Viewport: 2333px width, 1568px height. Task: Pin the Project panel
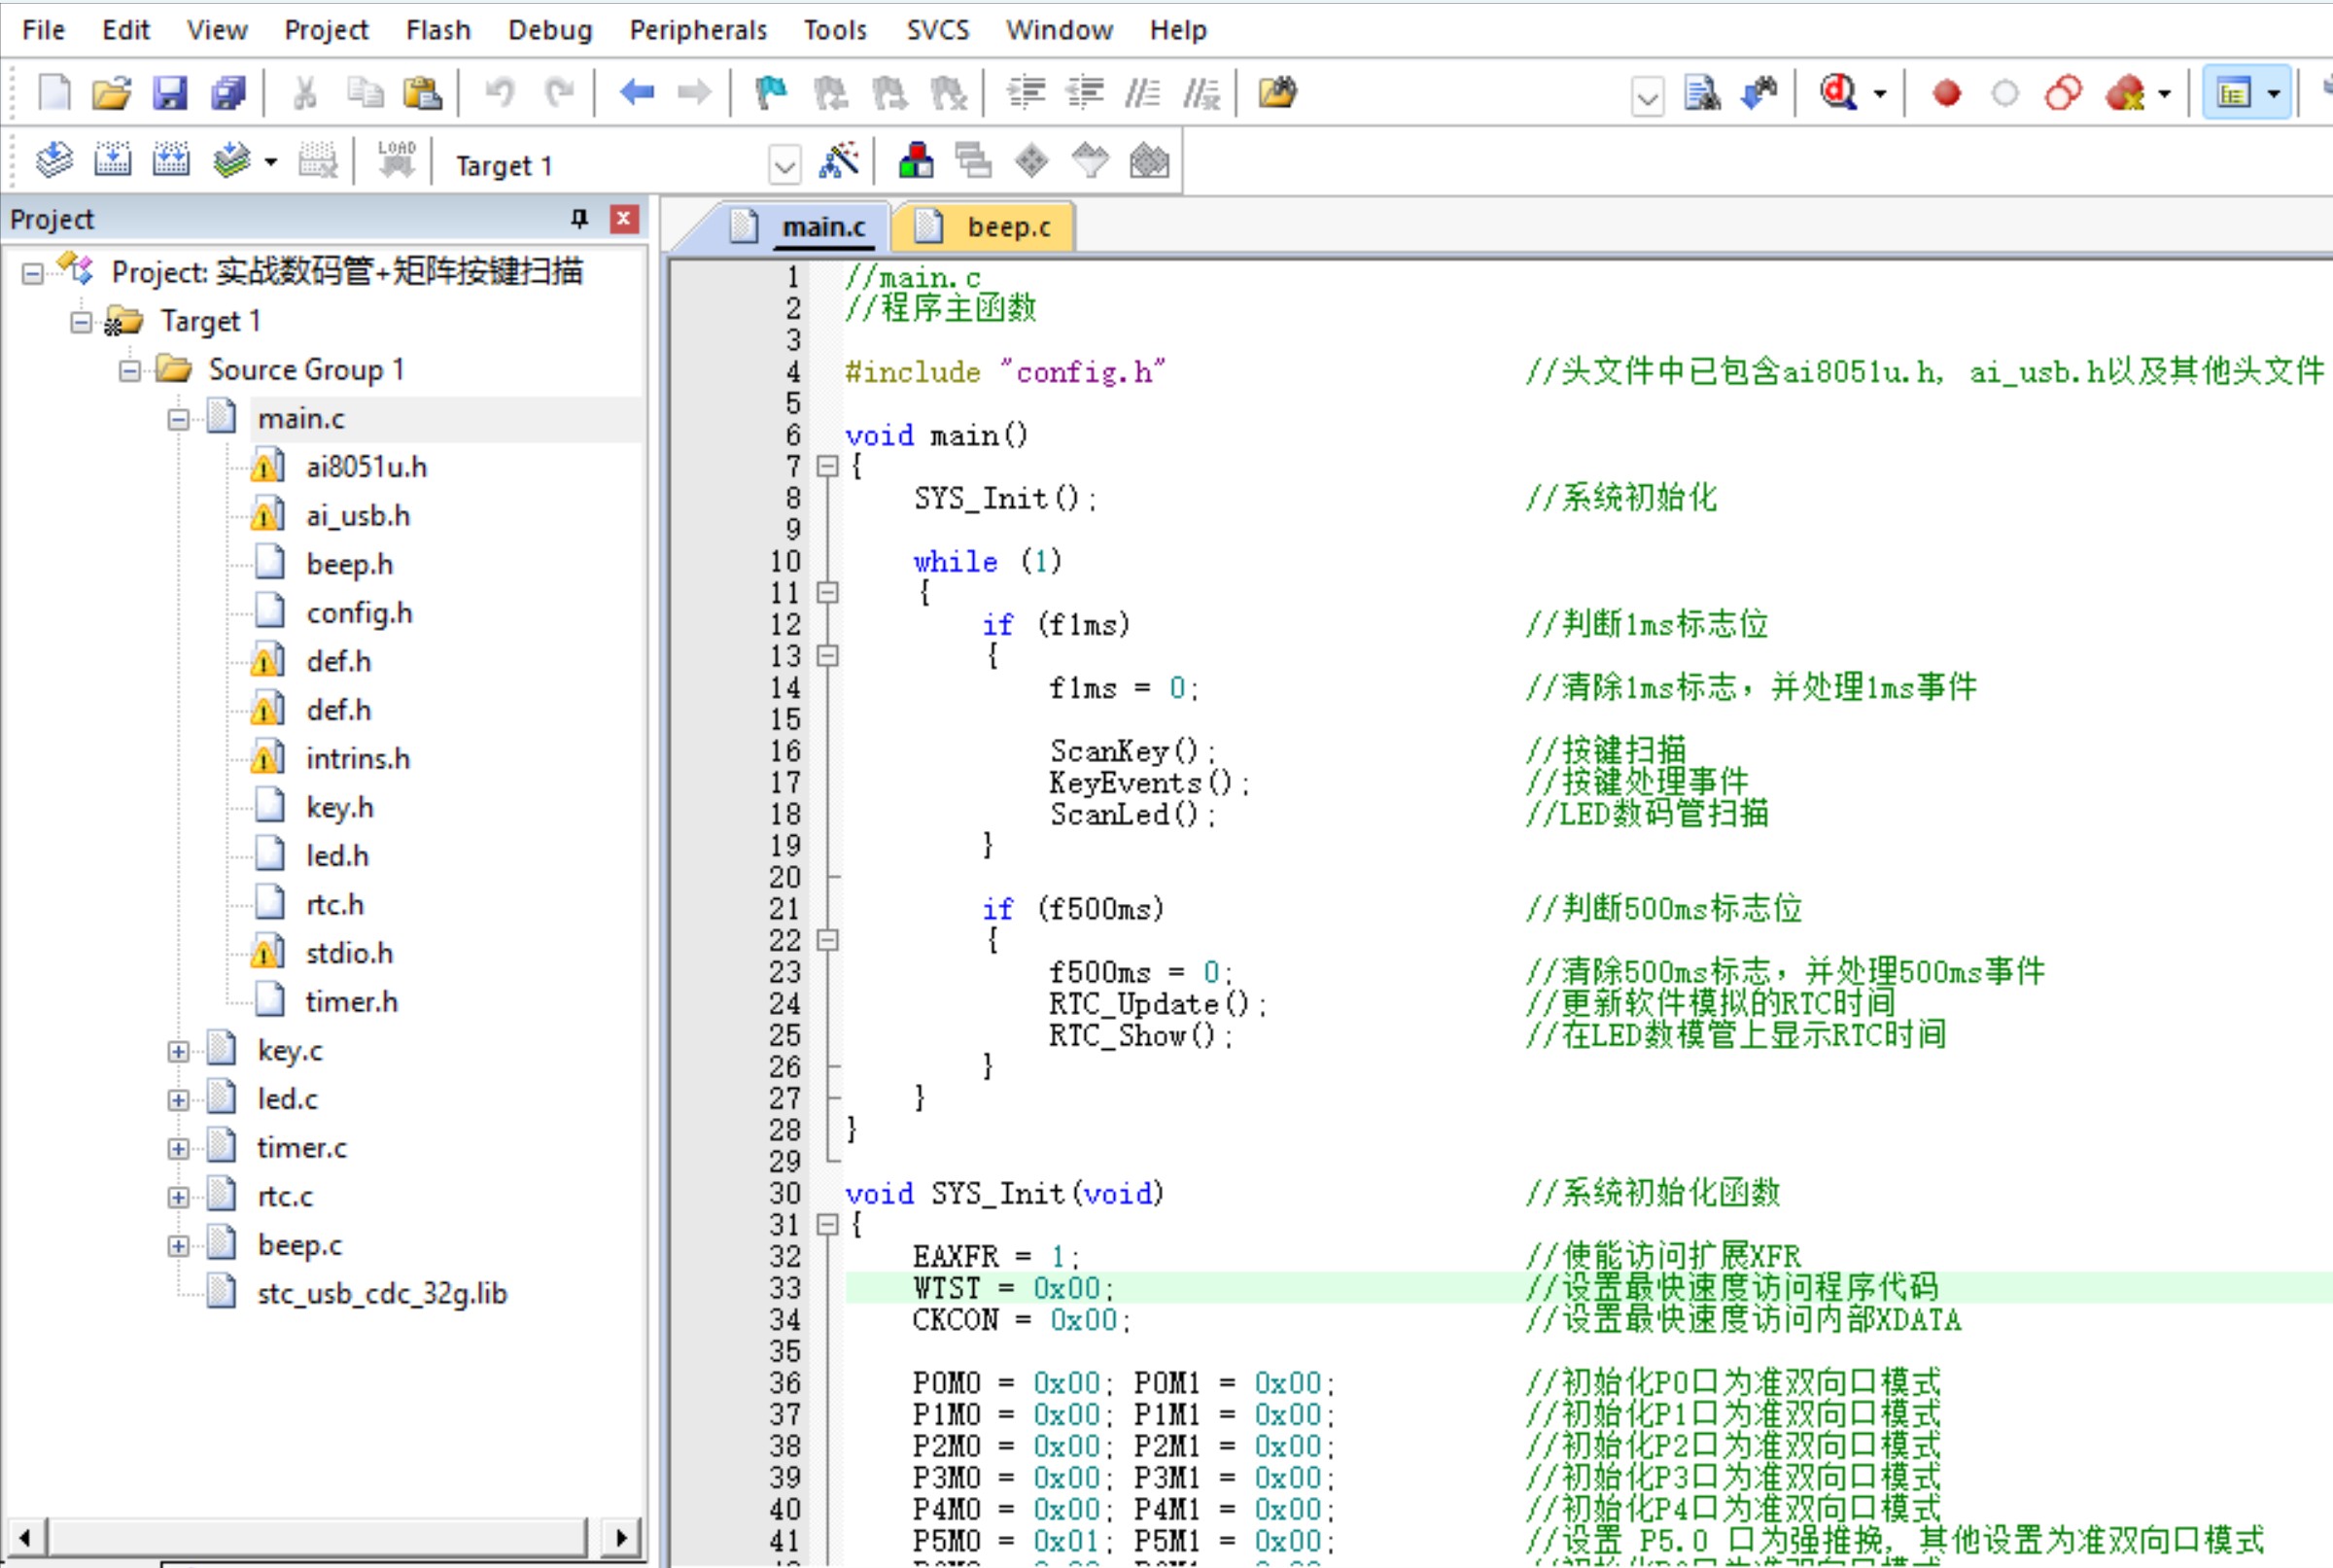point(579,218)
